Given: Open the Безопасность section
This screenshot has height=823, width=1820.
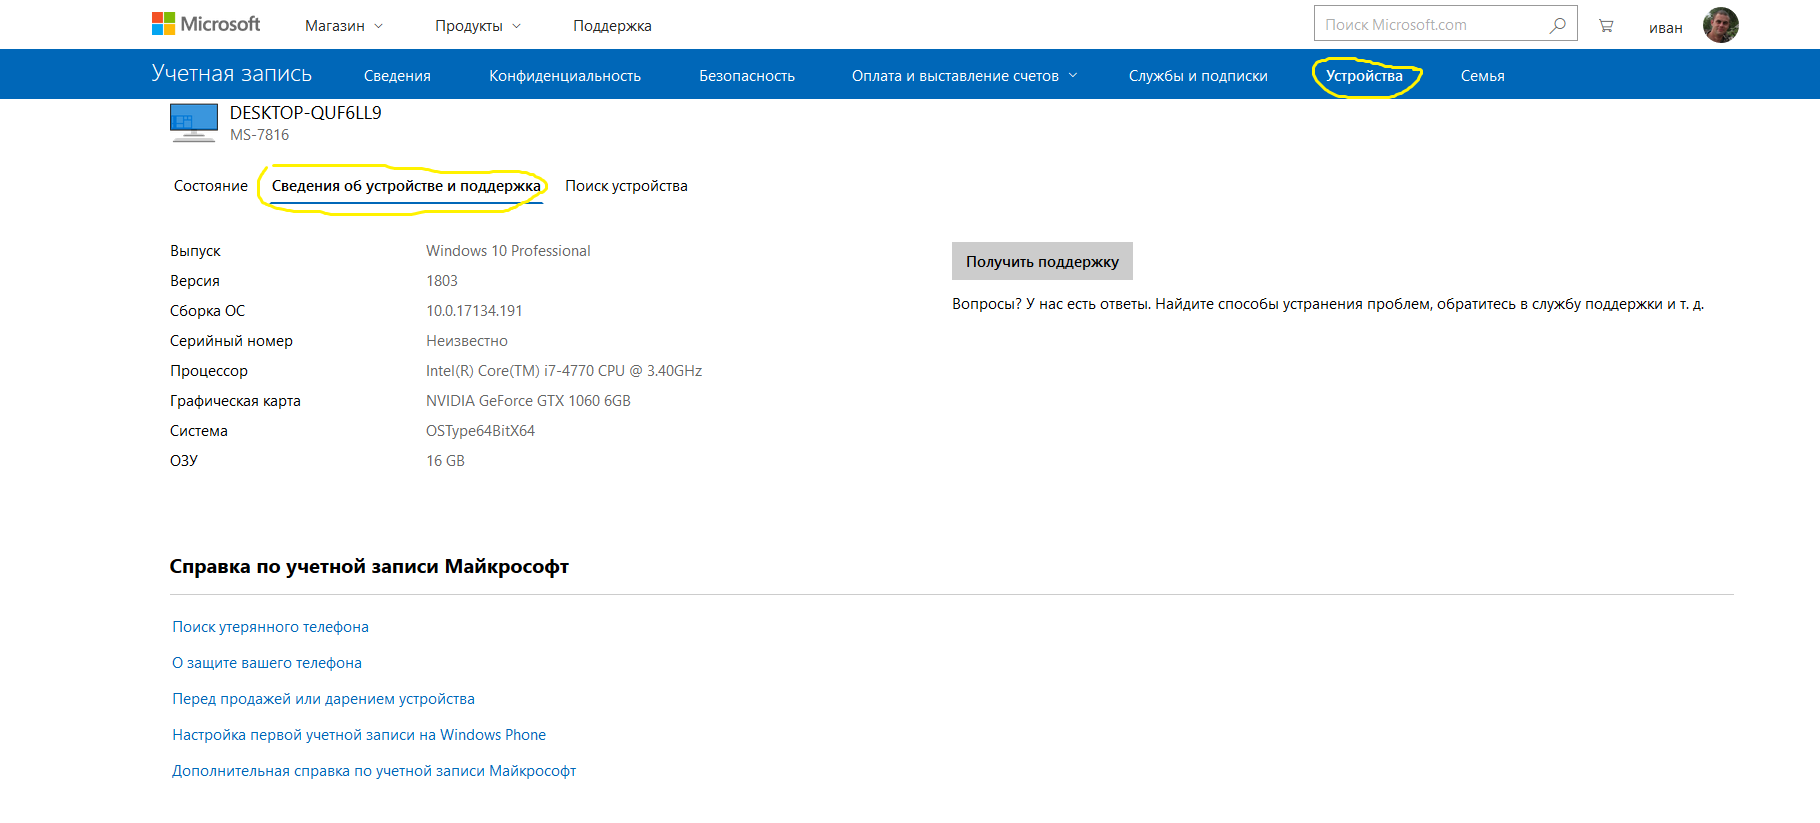Looking at the screenshot, I should point(747,76).
